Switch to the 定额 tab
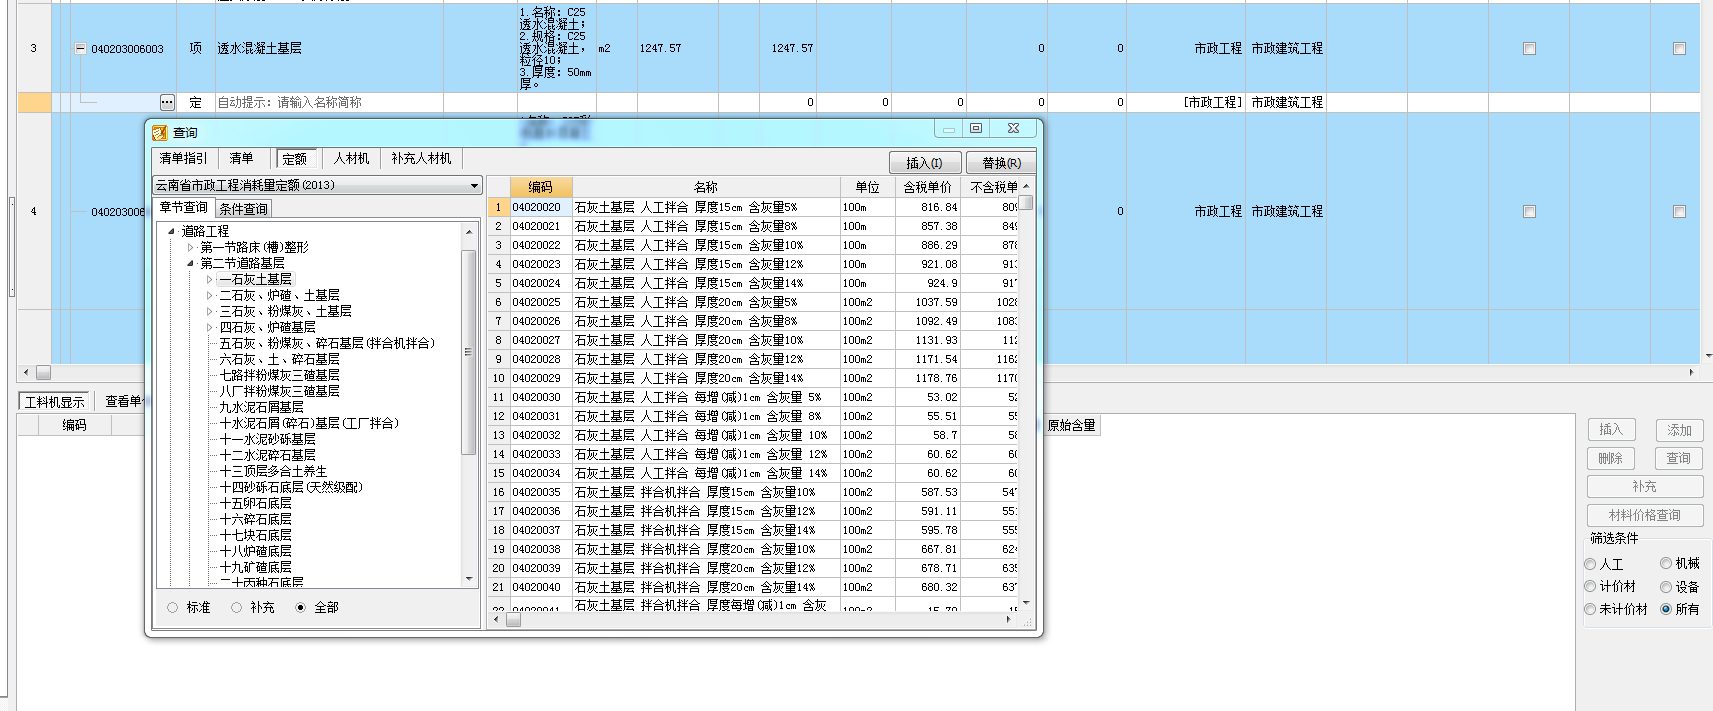Image resolution: width=1713 pixels, height=711 pixels. point(295,159)
